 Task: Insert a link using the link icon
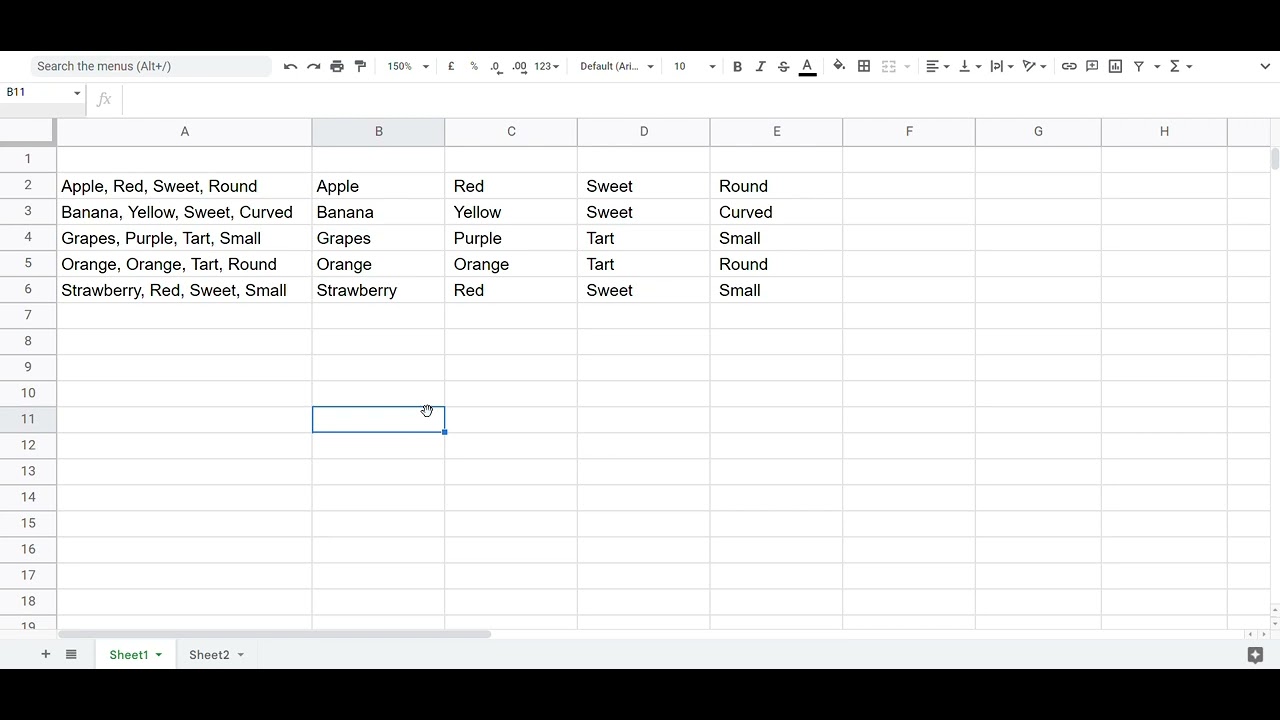1069,66
